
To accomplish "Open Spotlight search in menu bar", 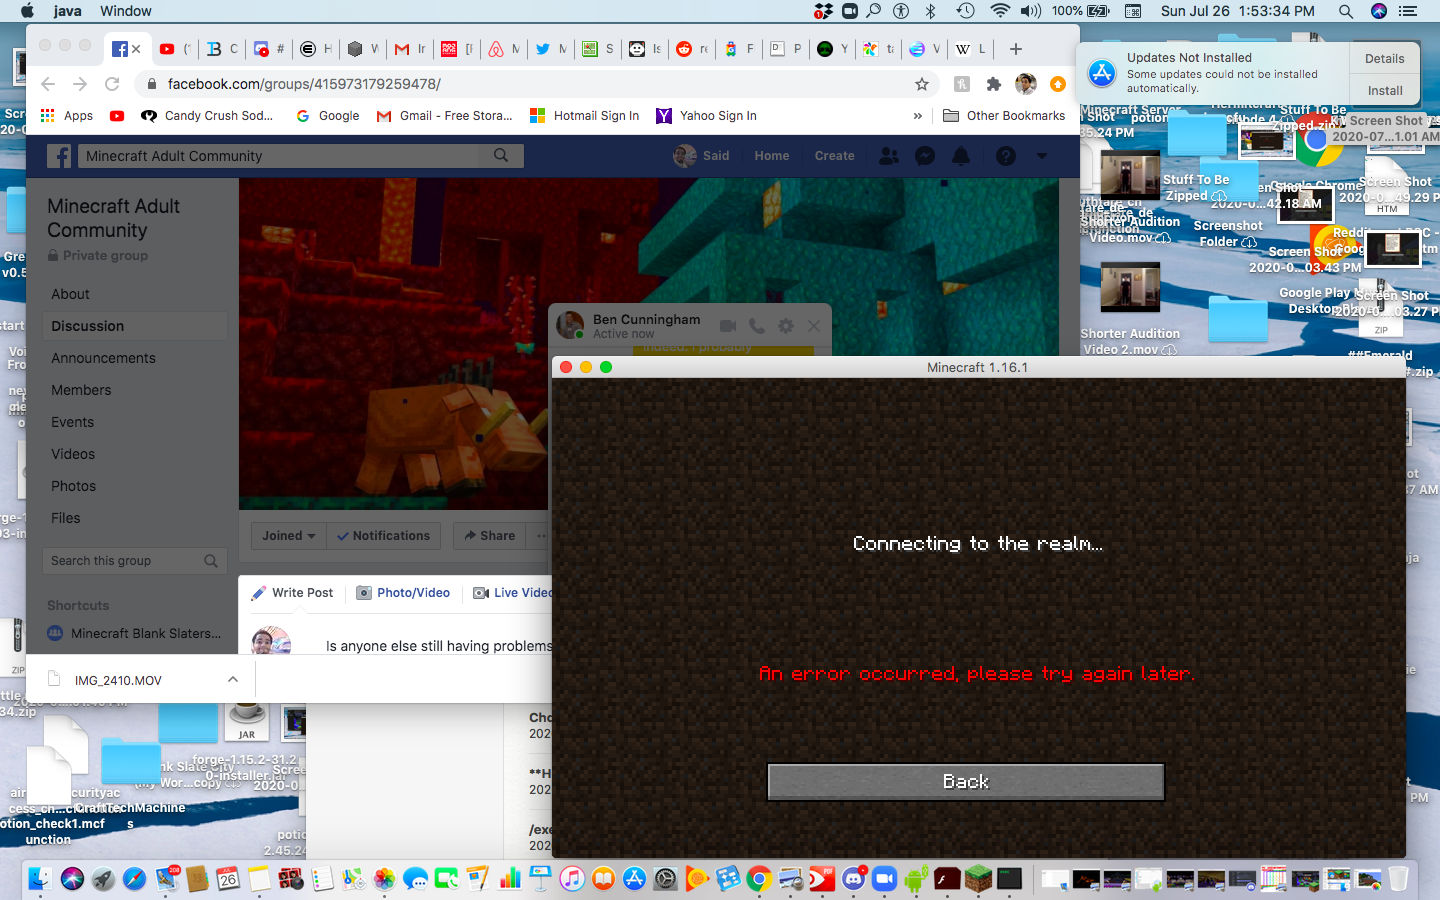I will 1345,11.
